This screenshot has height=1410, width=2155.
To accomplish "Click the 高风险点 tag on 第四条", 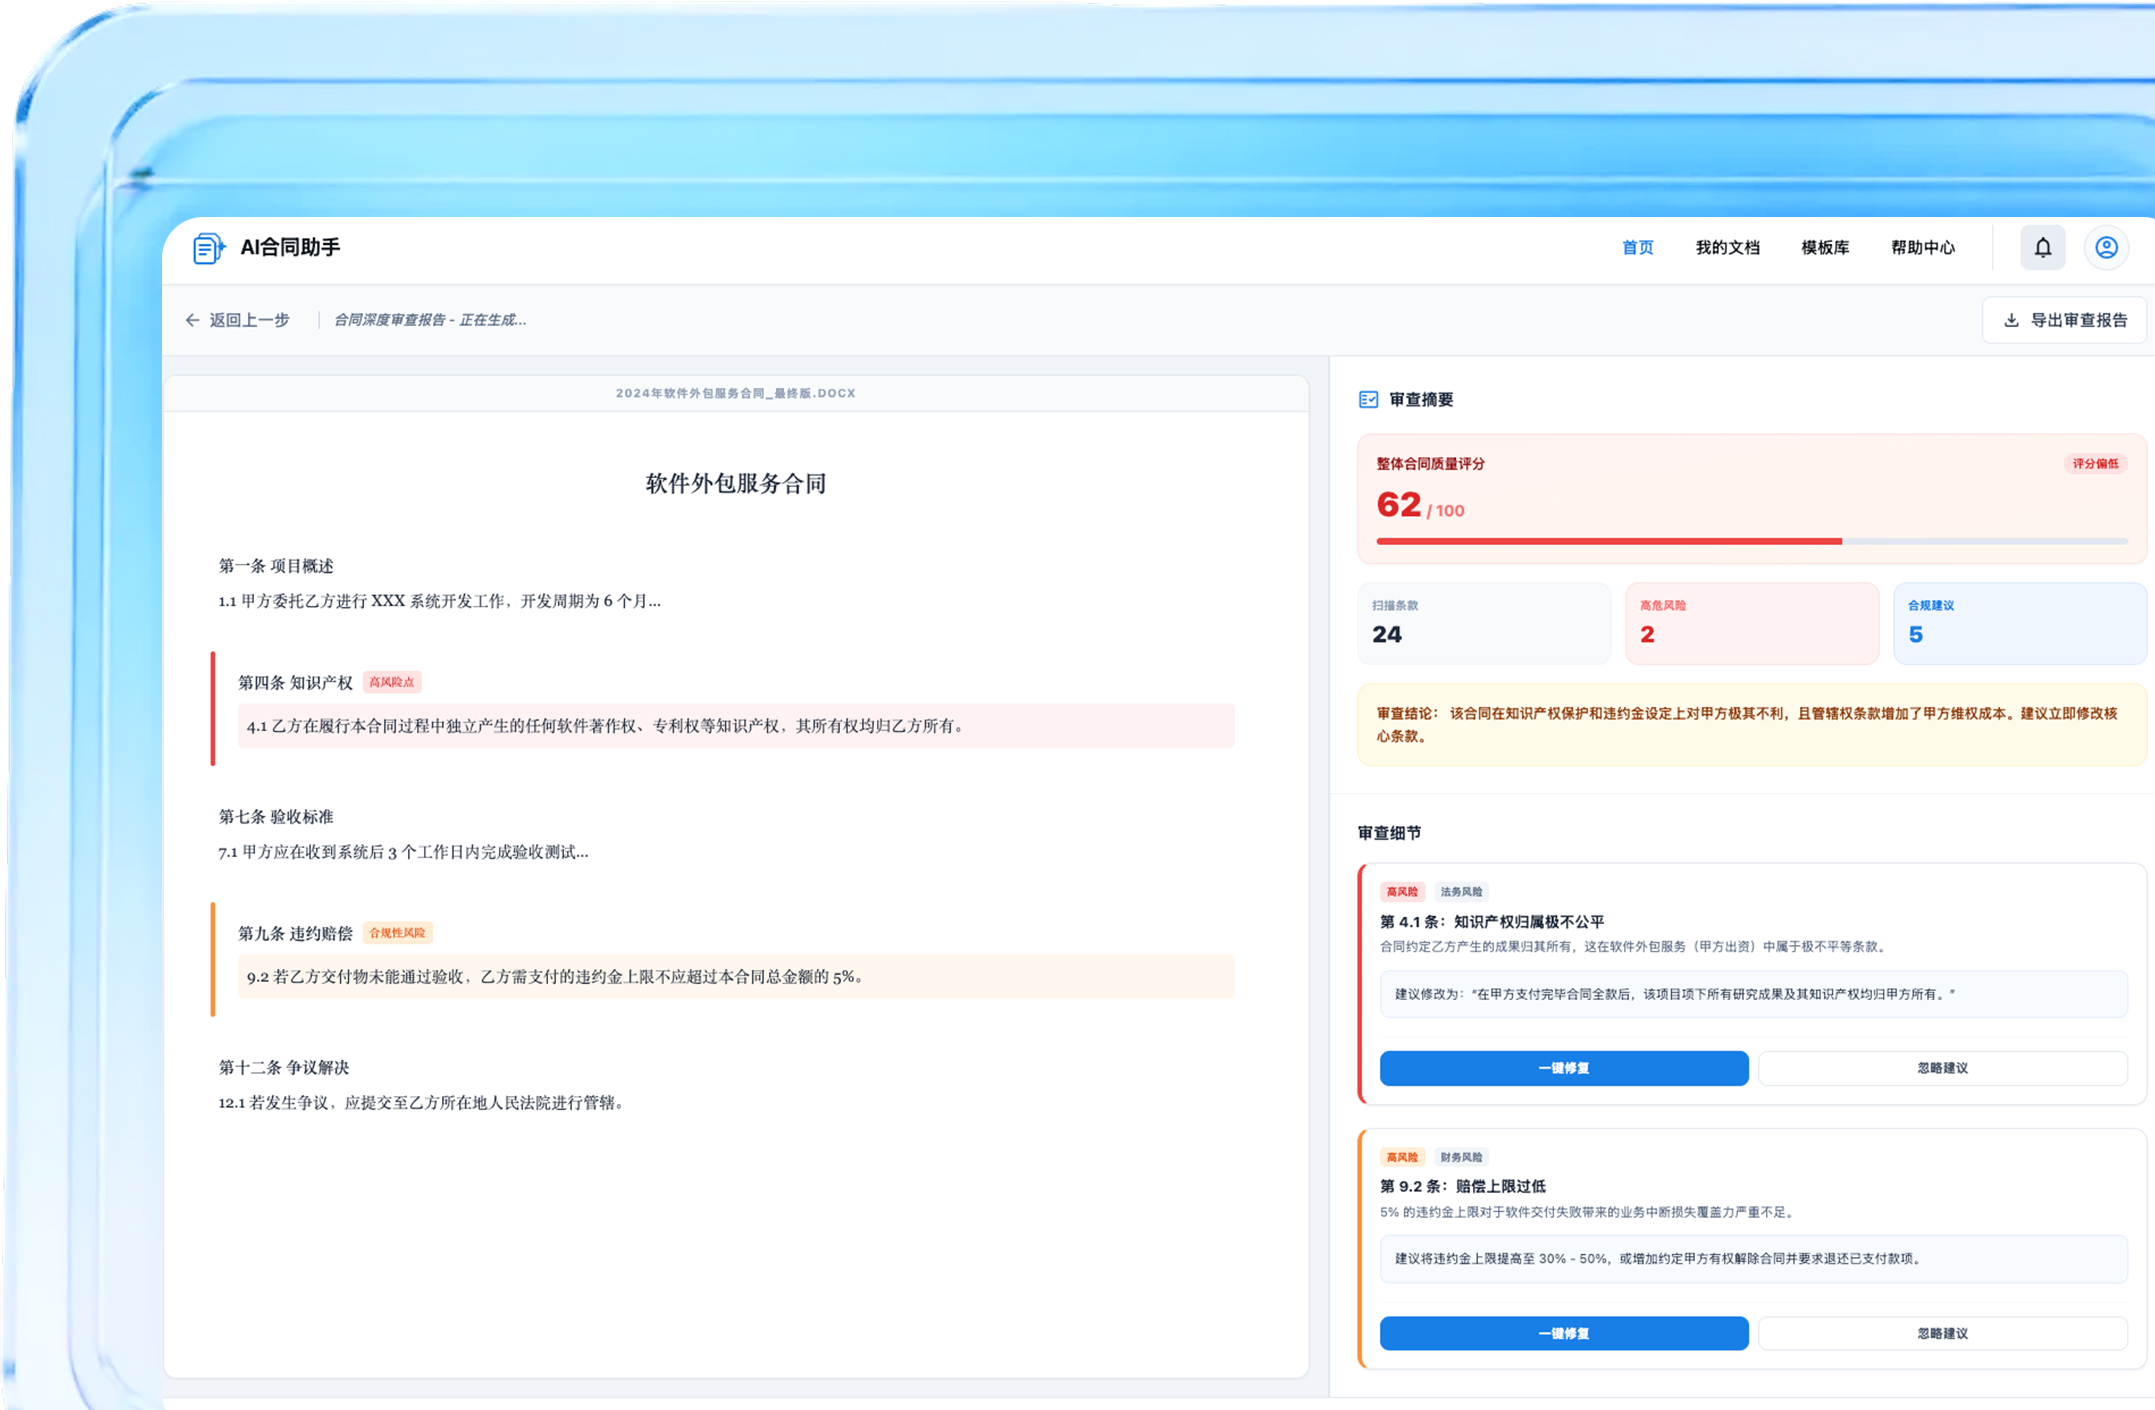I will point(392,682).
